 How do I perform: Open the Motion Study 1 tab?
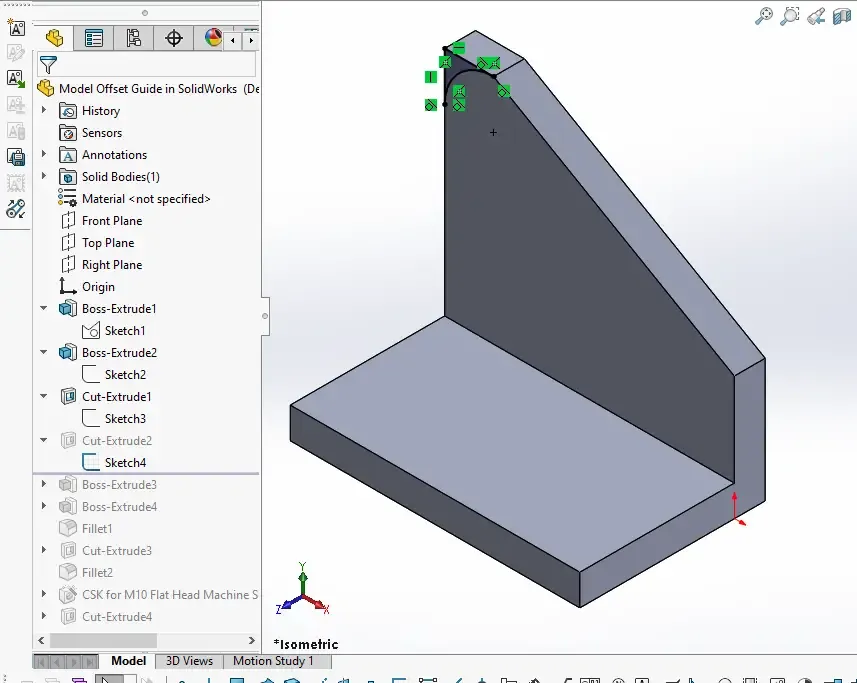(273, 661)
